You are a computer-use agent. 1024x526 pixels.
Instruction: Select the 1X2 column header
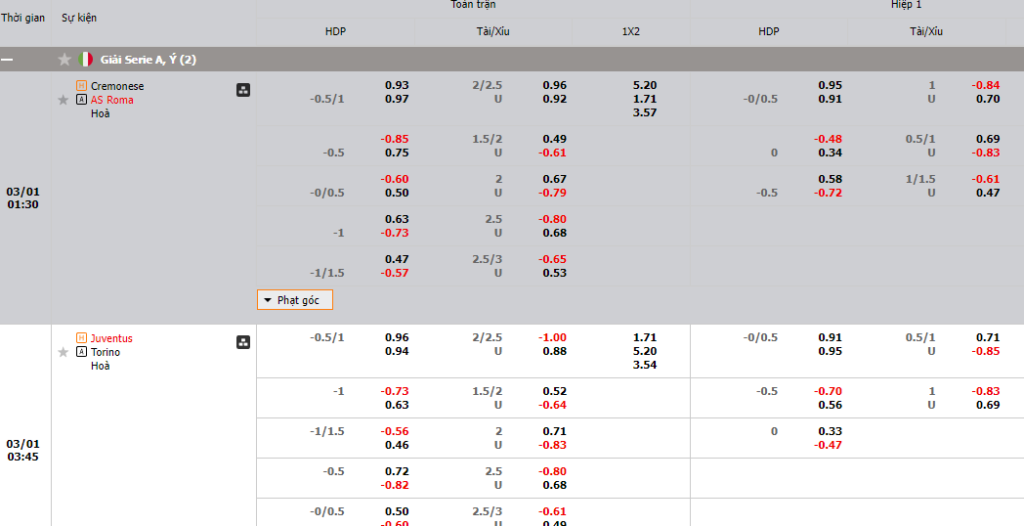pyautogui.click(x=631, y=32)
